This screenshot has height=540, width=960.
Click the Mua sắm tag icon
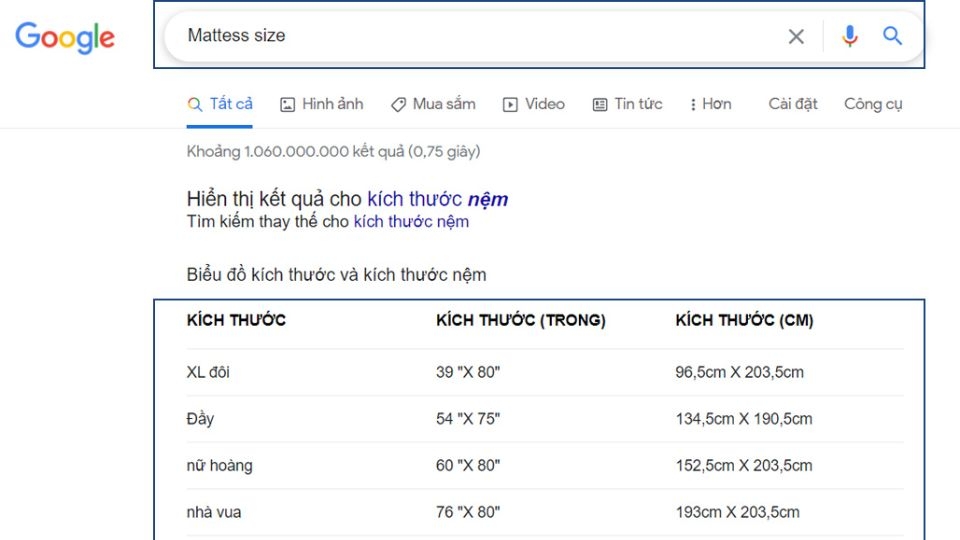(398, 105)
